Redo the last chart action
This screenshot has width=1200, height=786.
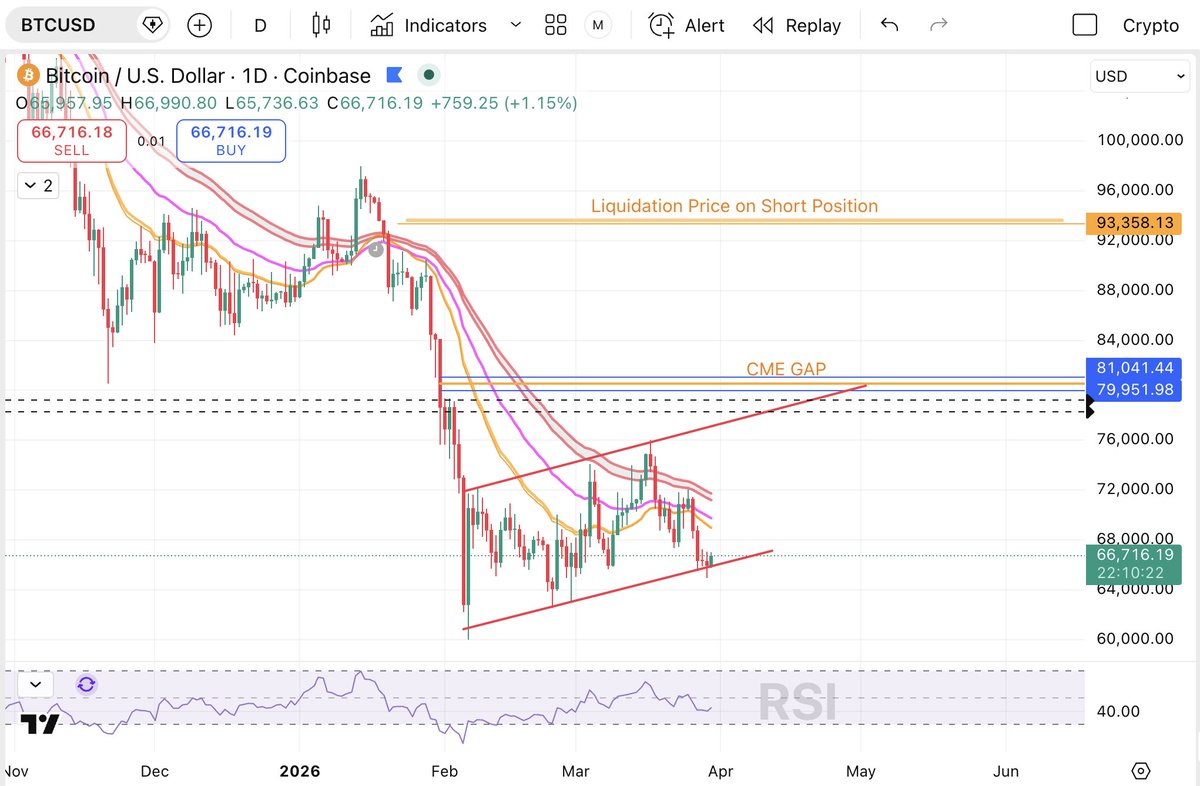(938, 25)
